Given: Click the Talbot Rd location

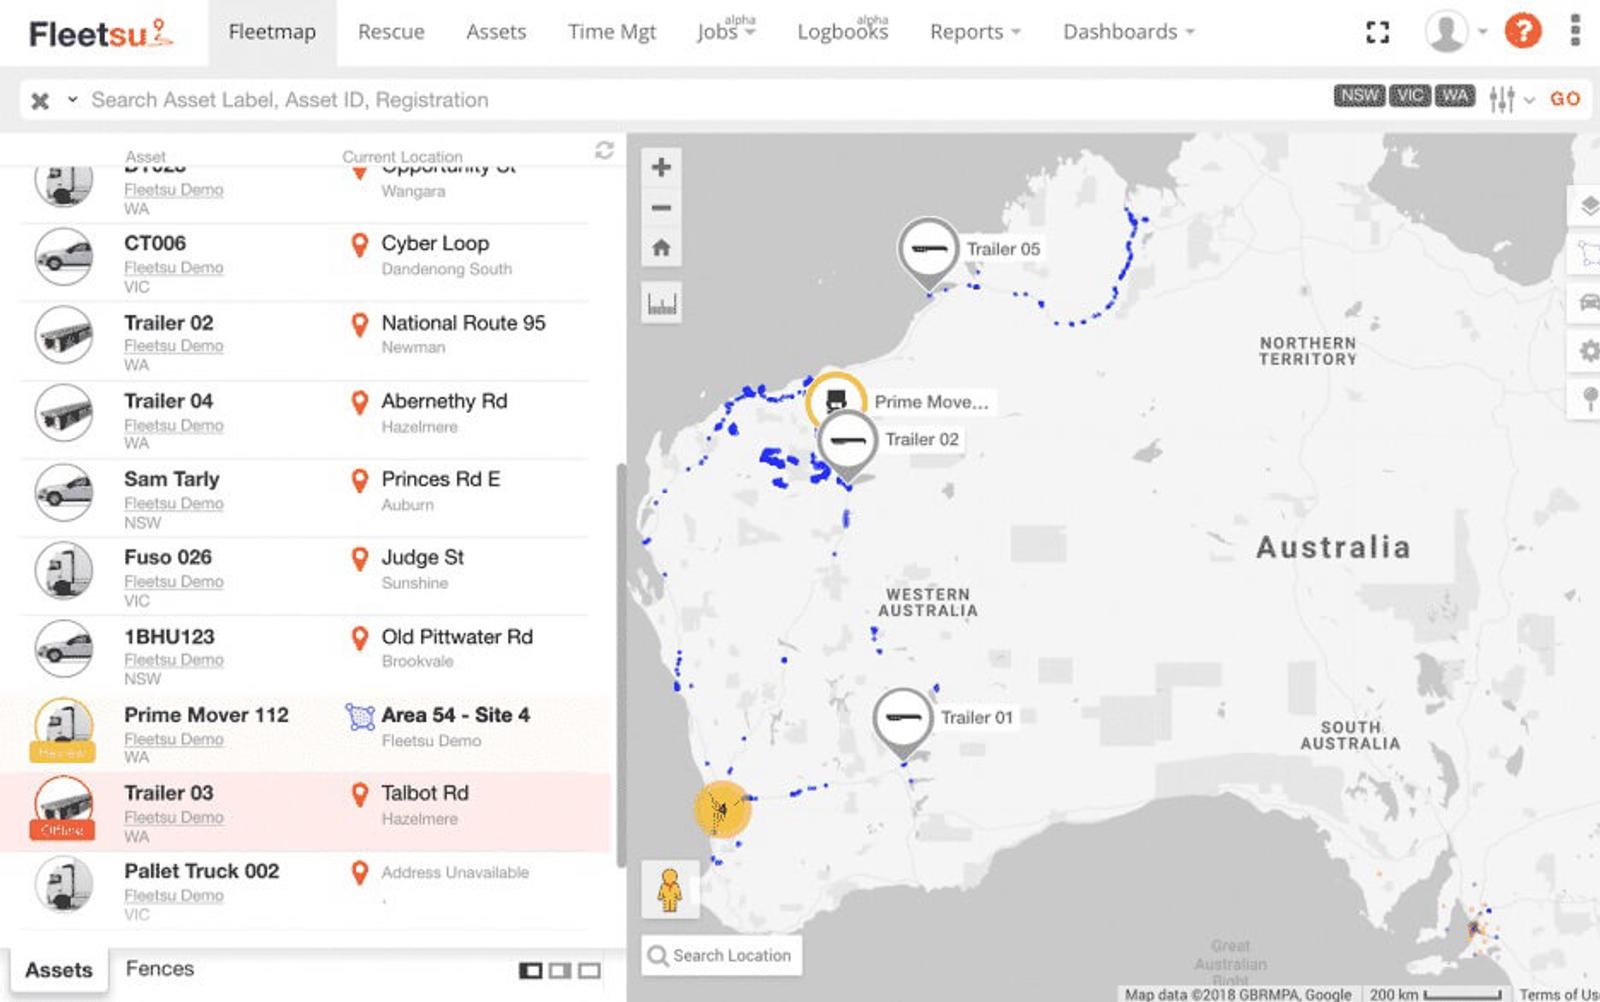Looking at the screenshot, I should [x=425, y=794].
